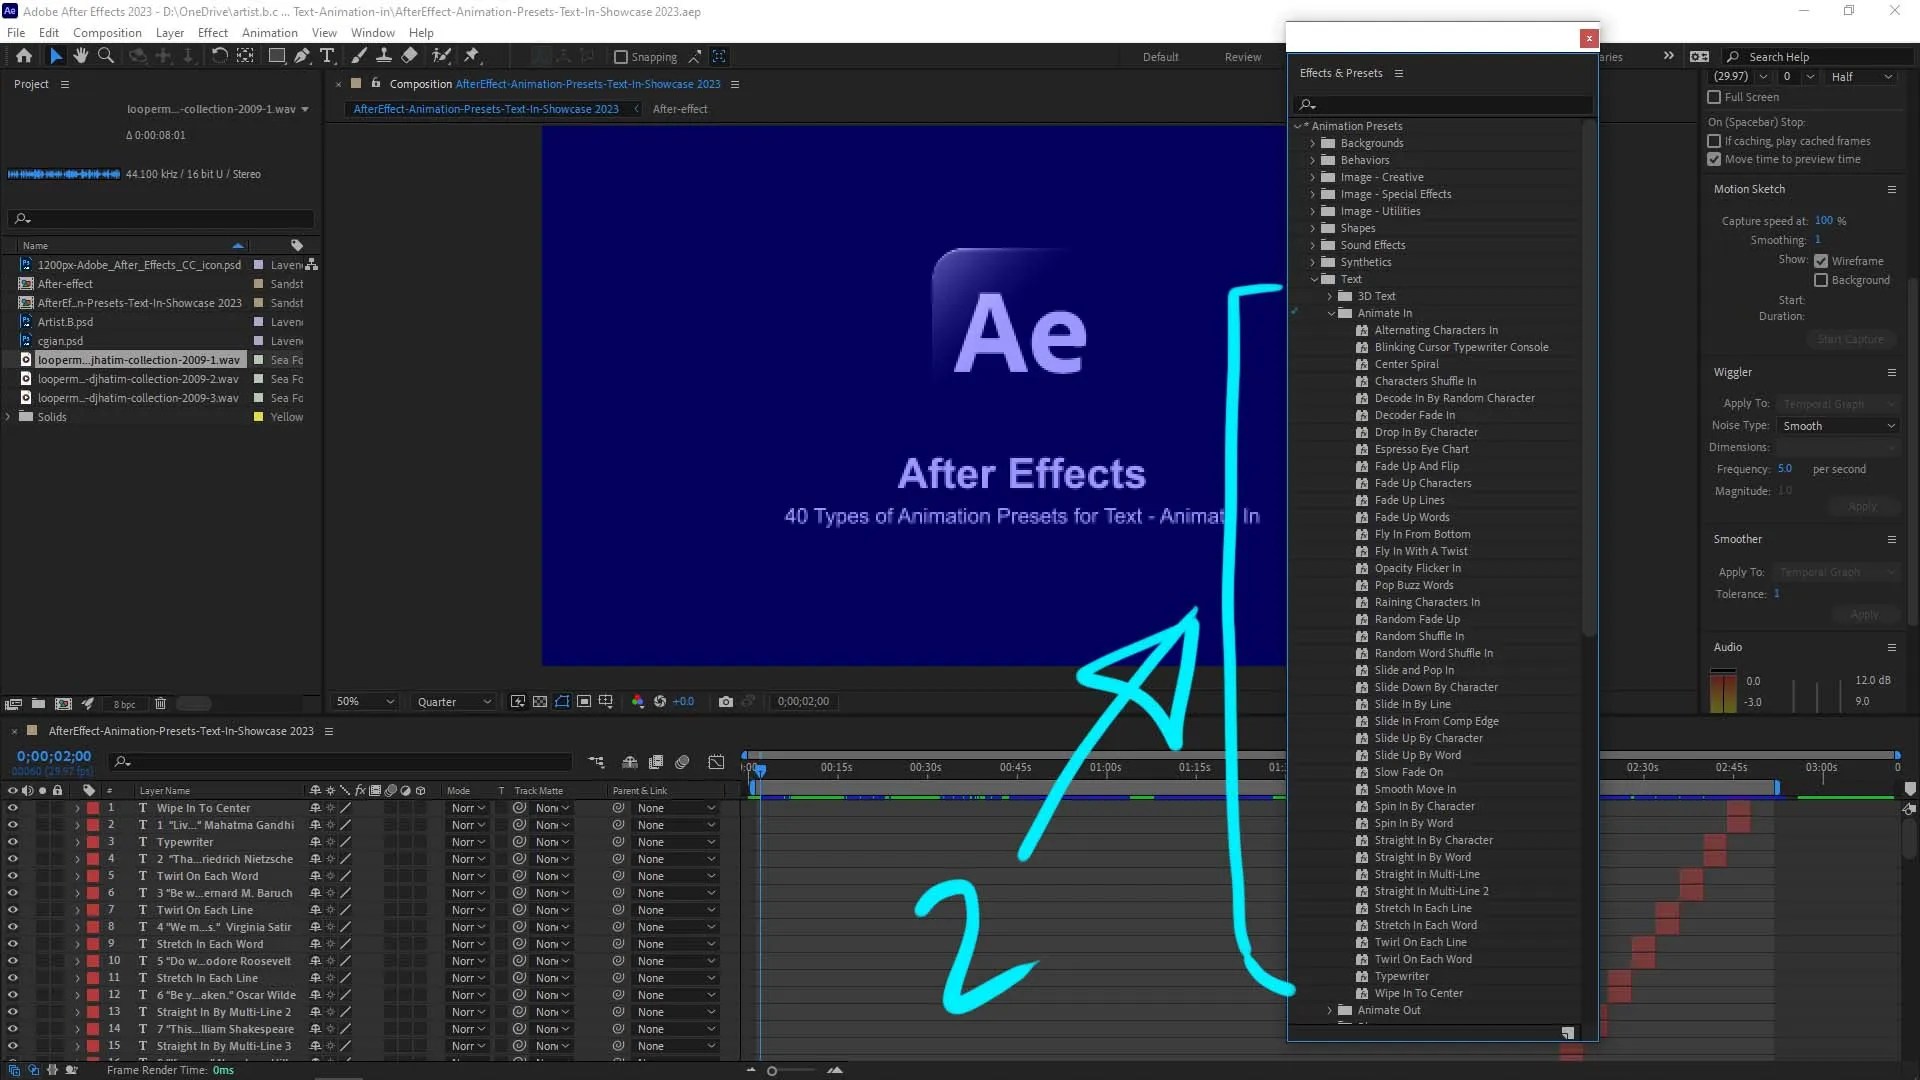The height and width of the screenshot is (1080, 1920).
Task: Select the Pen tool
Action: click(301, 56)
